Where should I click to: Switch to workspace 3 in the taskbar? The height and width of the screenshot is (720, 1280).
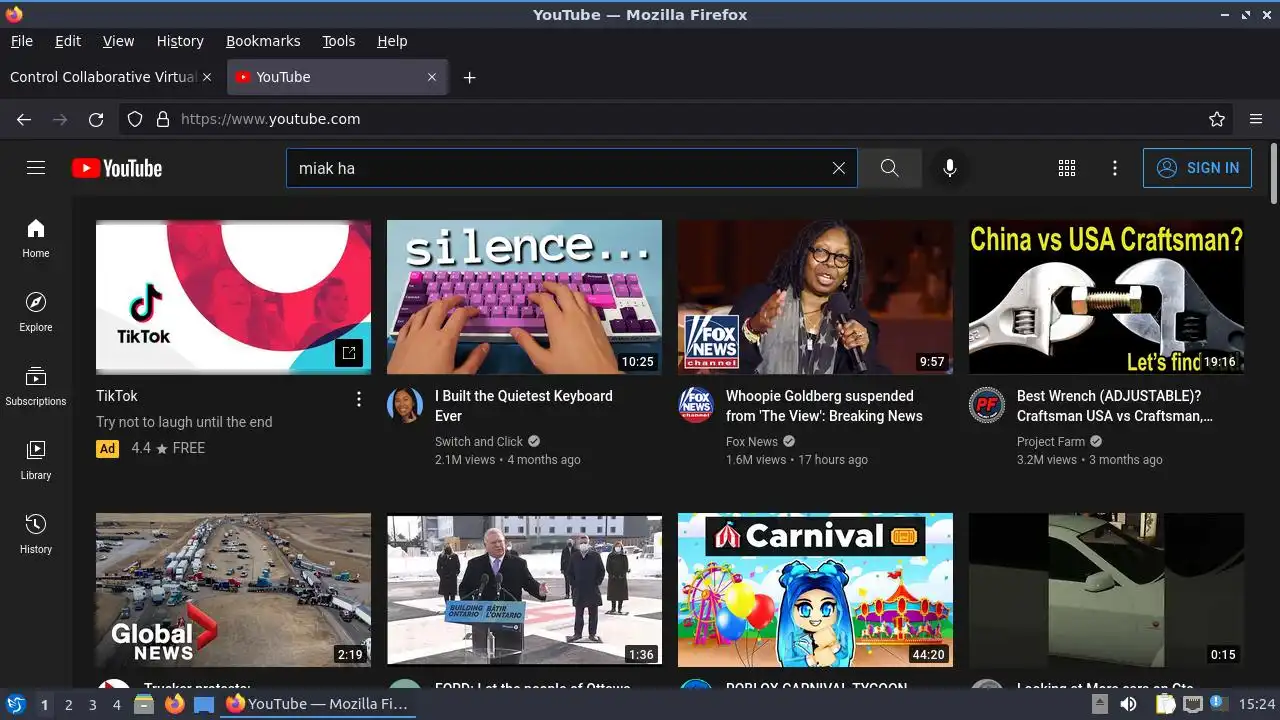point(92,705)
